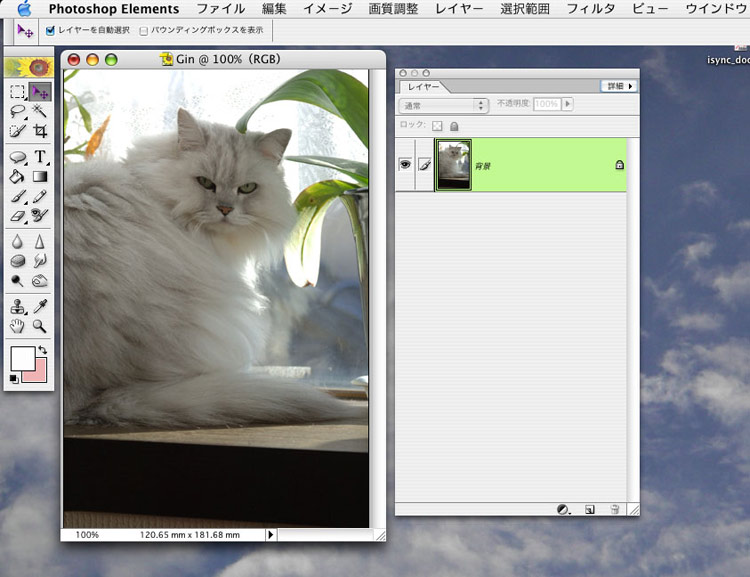The width and height of the screenshot is (750, 577).
Task: Click the foreground color swatch
Action: click(22, 358)
